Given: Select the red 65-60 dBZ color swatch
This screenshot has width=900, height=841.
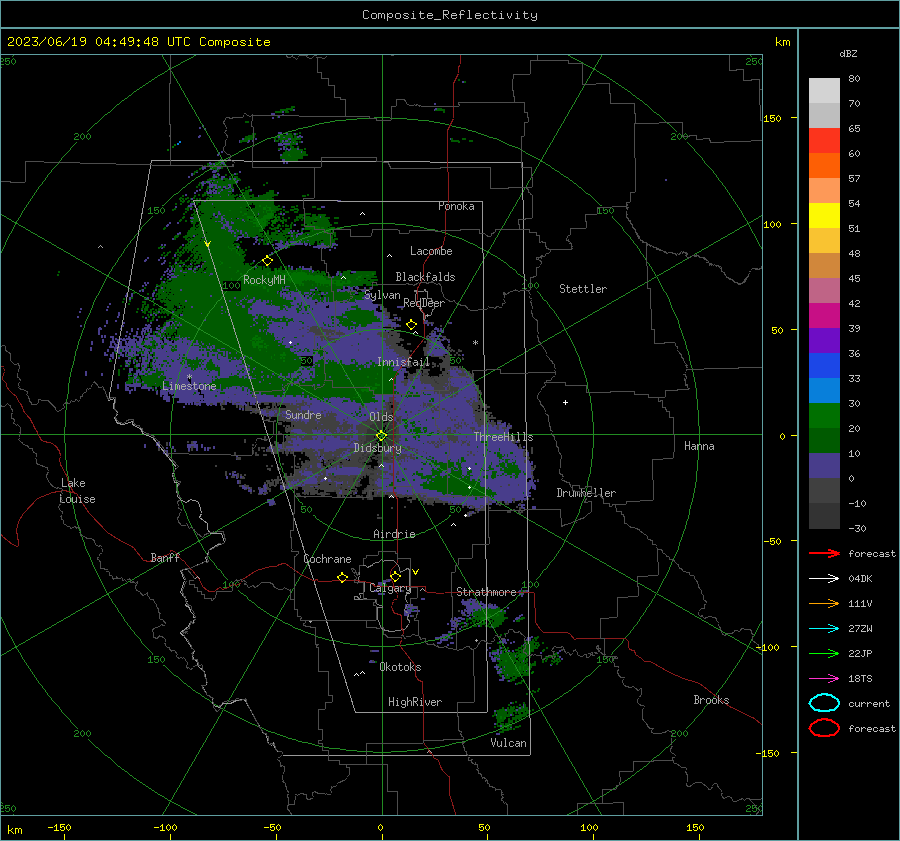Looking at the screenshot, I should click(824, 141).
